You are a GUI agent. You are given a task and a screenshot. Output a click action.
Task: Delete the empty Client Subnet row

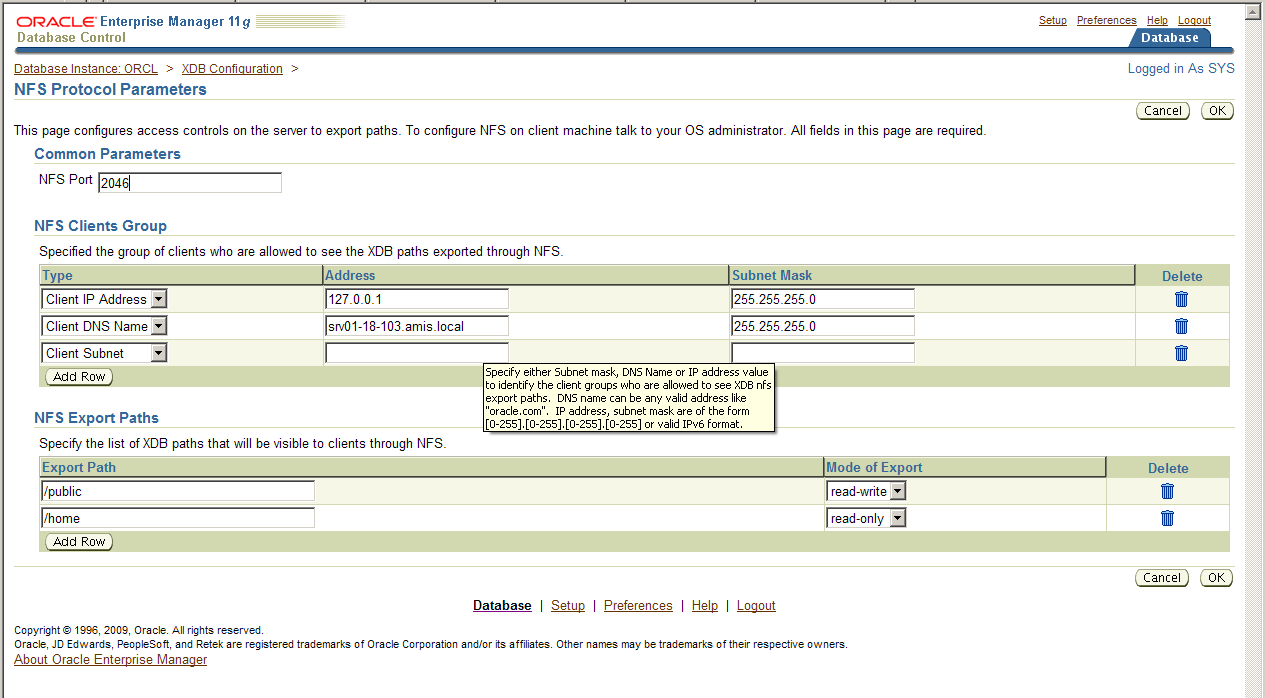(x=1181, y=353)
